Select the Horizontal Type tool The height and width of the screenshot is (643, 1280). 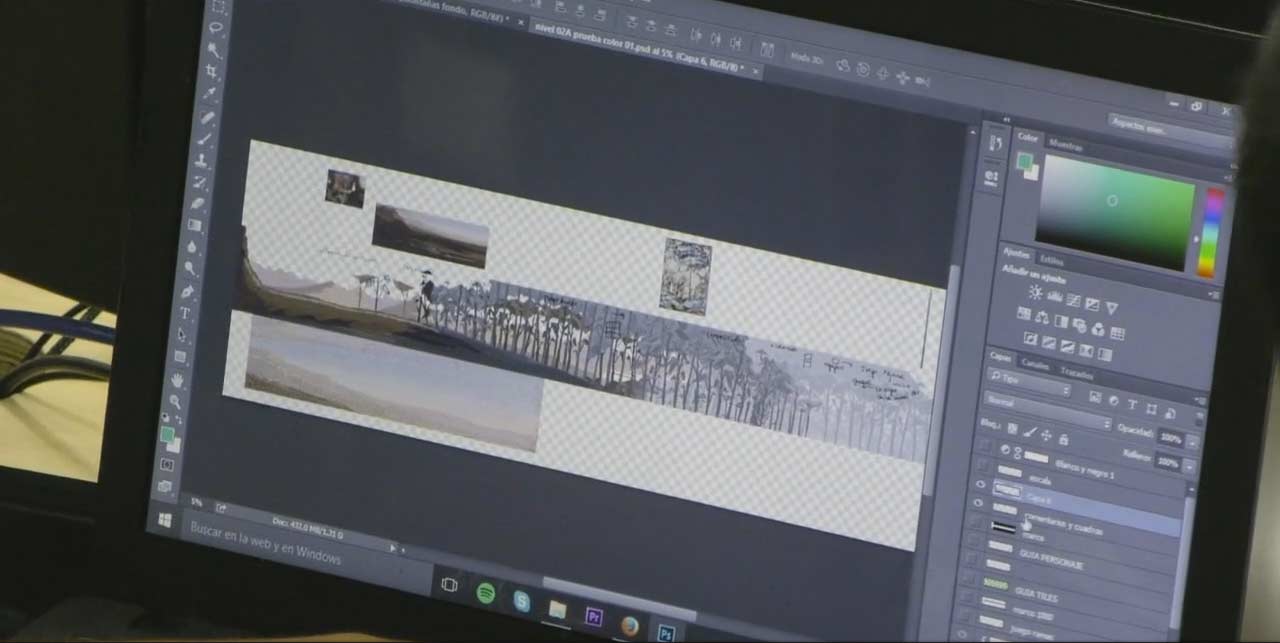tap(185, 313)
